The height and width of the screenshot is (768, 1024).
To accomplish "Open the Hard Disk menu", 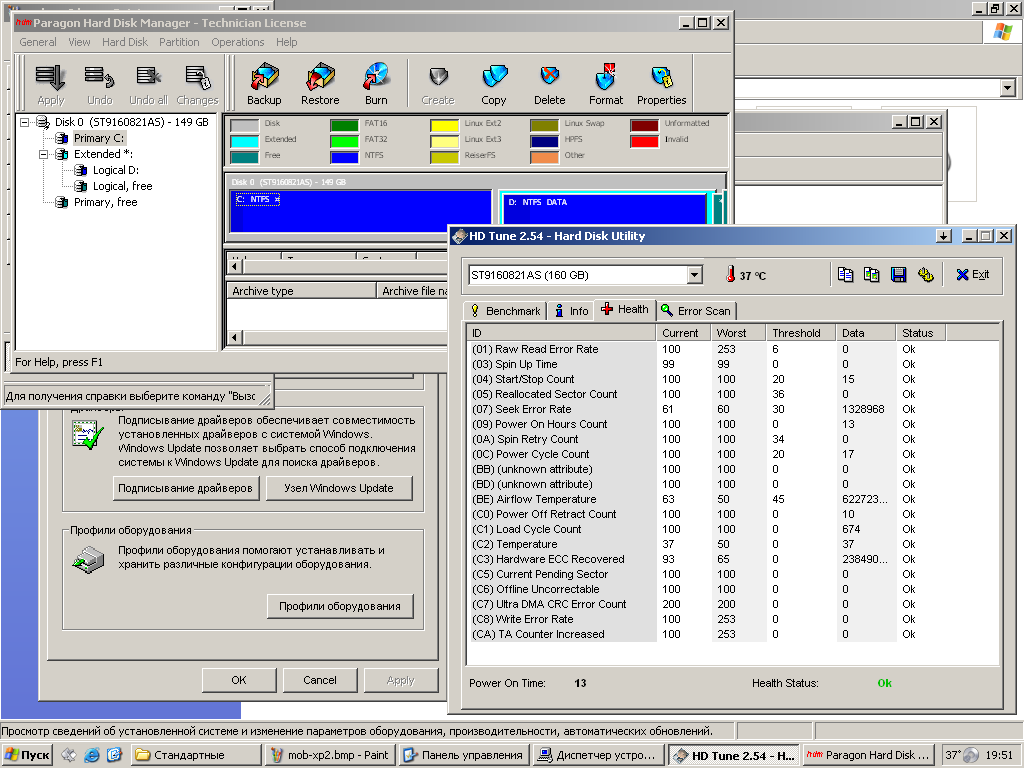I will [x=125, y=42].
